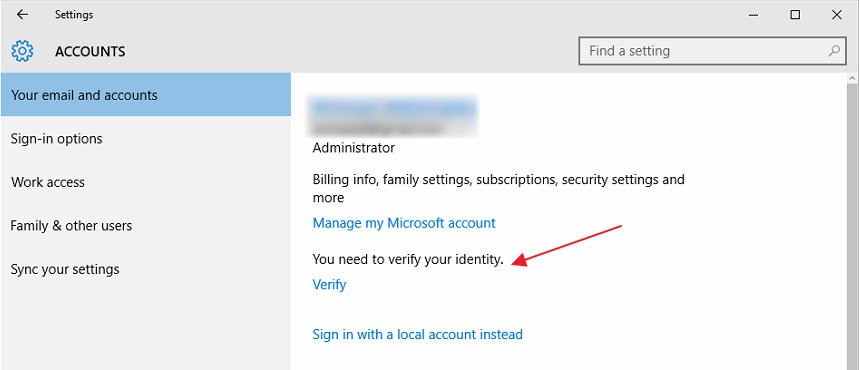Click the Verify link

[329, 284]
